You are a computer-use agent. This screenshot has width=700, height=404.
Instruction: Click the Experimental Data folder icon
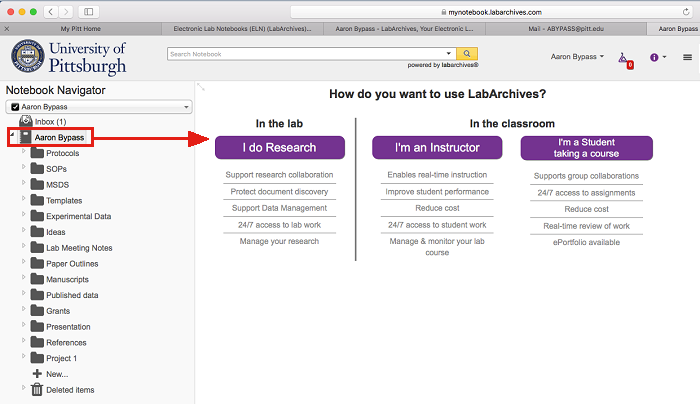pyautogui.click(x=37, y=216)
